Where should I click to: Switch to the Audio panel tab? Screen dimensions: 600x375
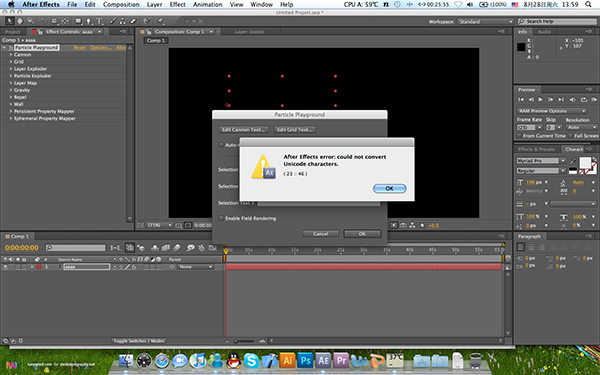[x=545, y=32]
